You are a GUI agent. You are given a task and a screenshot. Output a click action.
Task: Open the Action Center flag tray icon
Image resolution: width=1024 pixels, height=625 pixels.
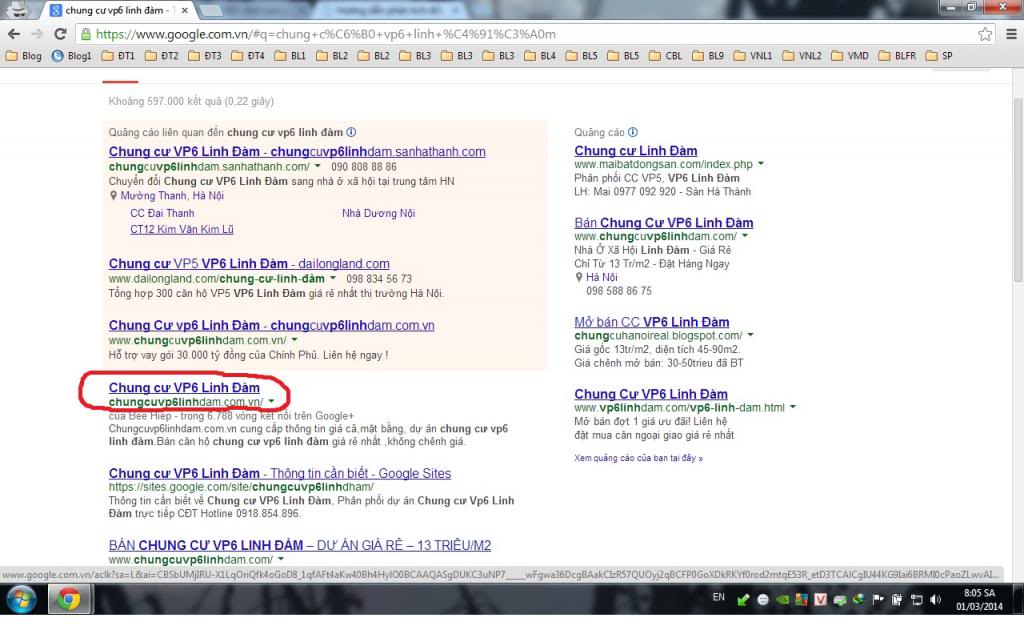pyautogui.click(x=878, y=599)
